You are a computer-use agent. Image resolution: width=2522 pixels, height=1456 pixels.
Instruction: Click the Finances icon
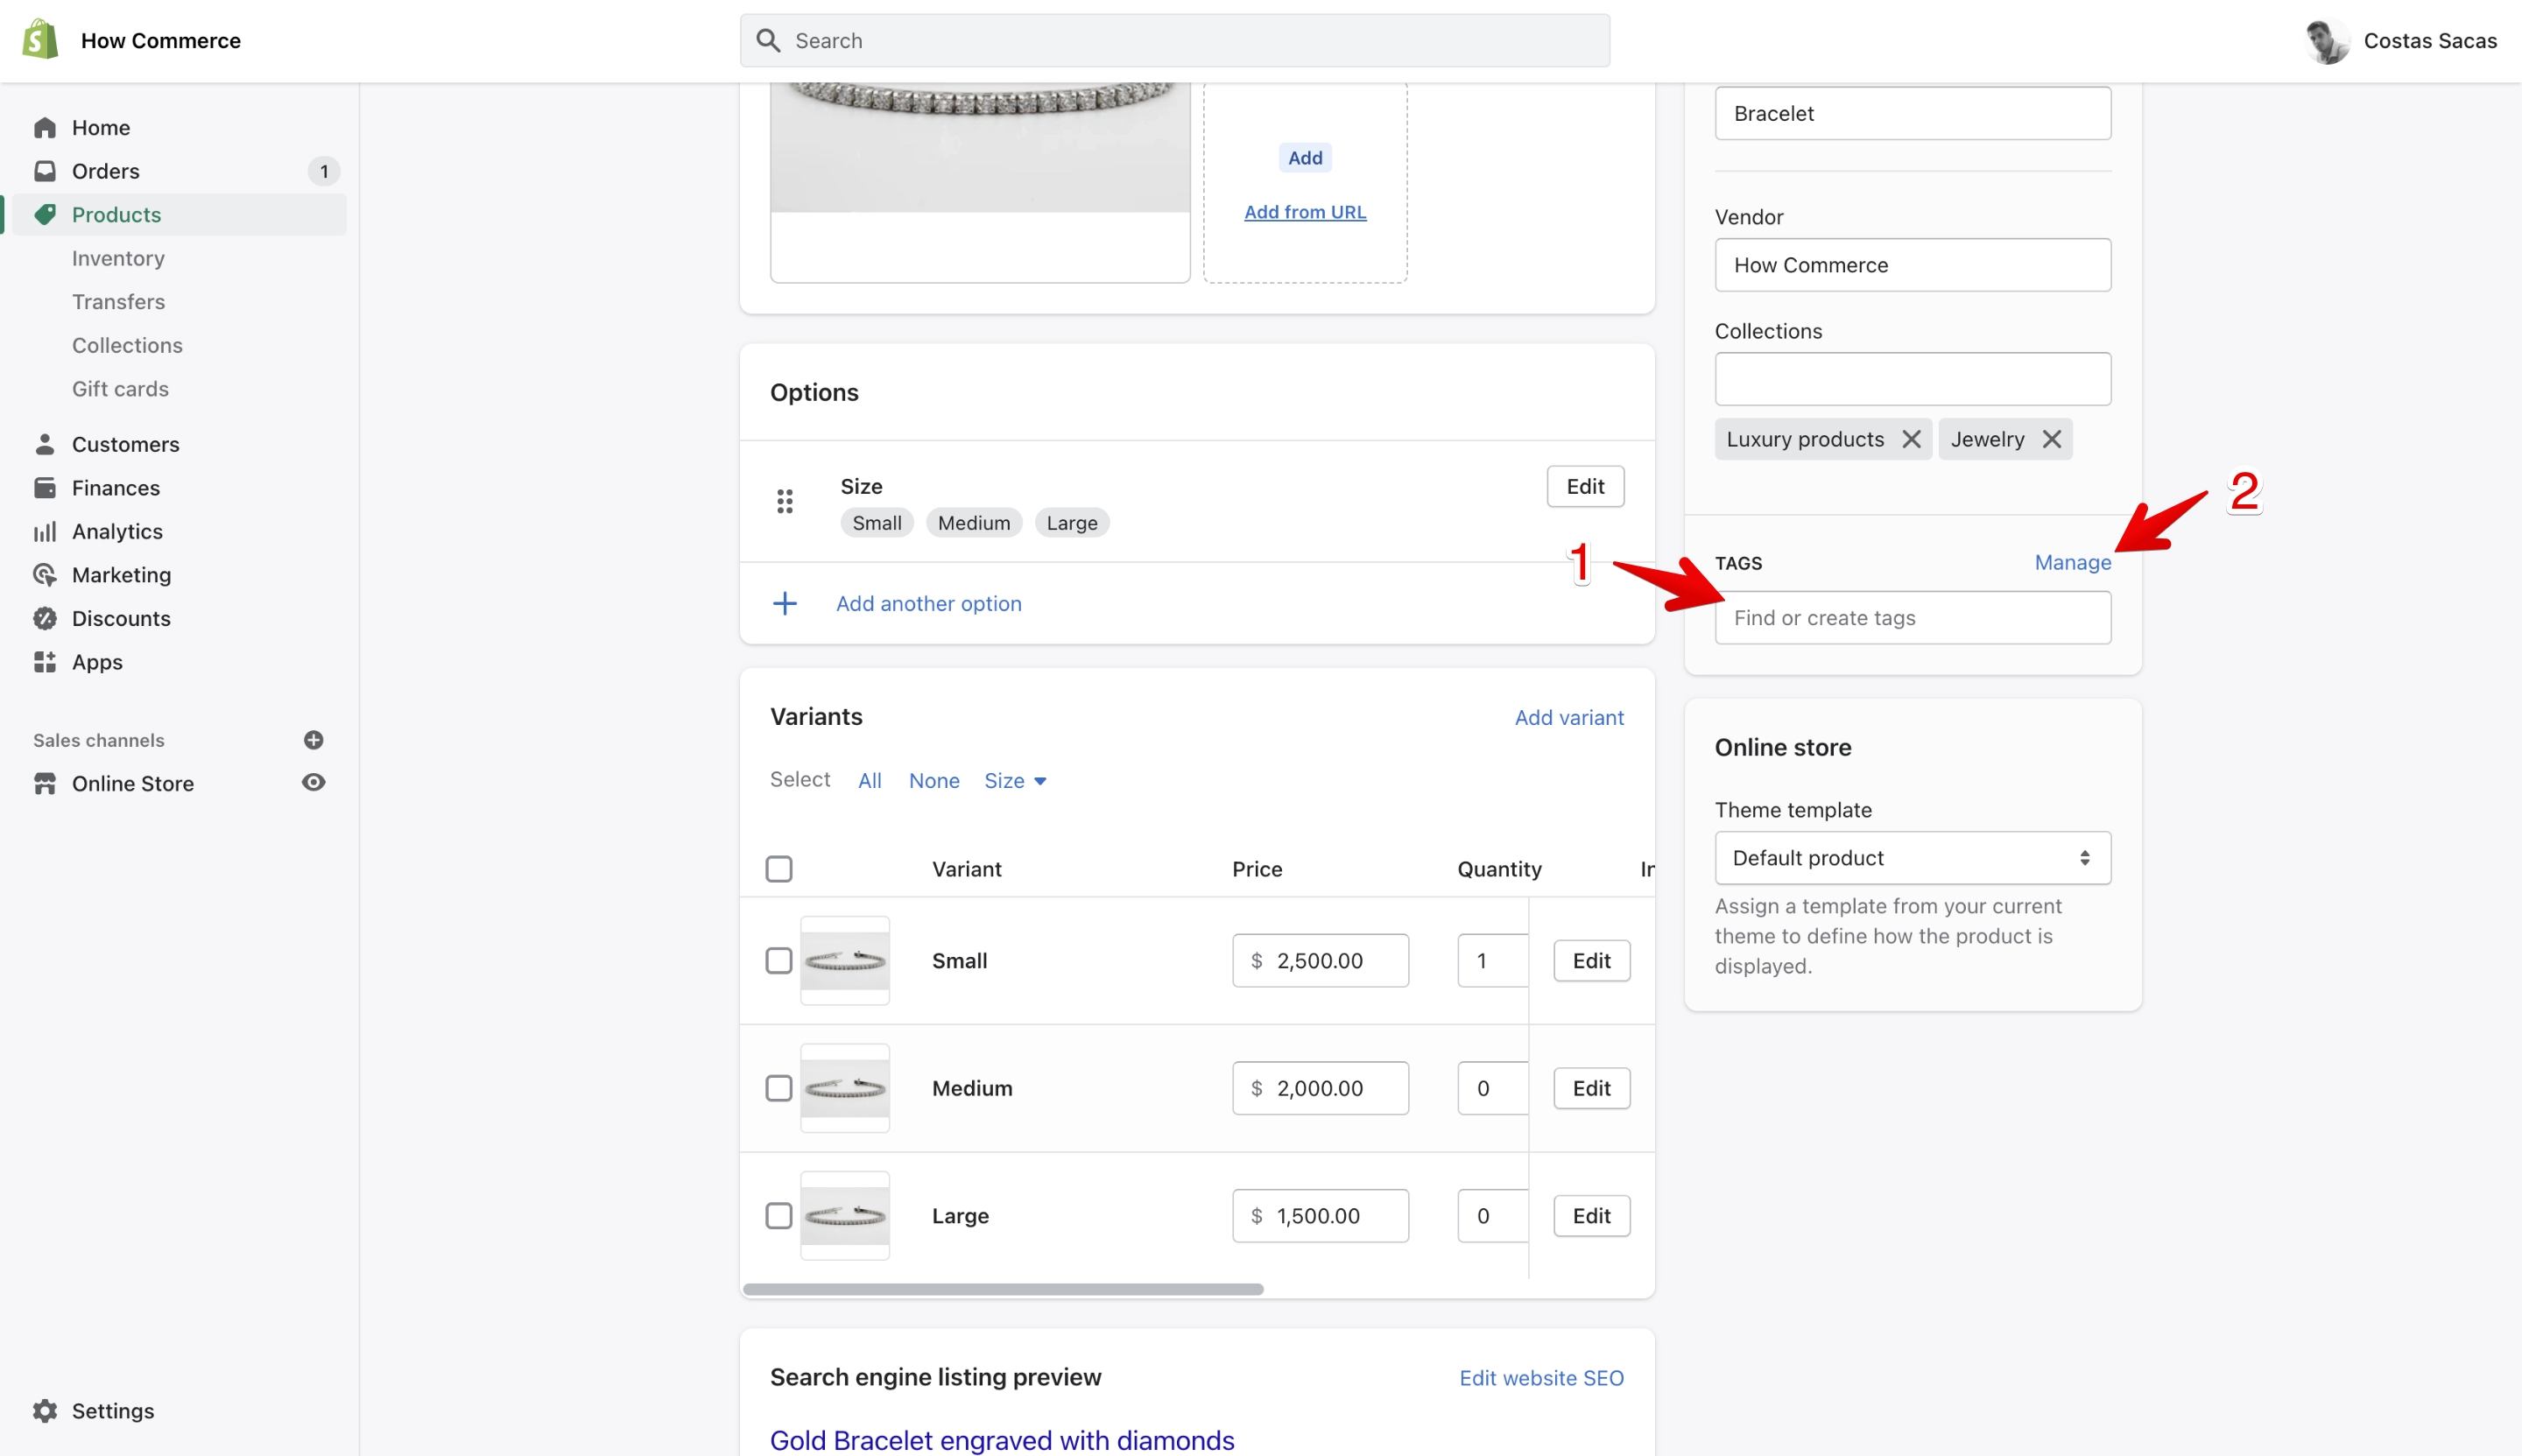point(45,488)
